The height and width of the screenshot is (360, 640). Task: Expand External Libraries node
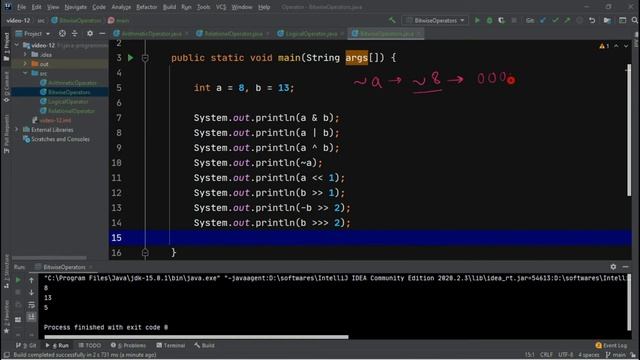click(x=17, y=129)
